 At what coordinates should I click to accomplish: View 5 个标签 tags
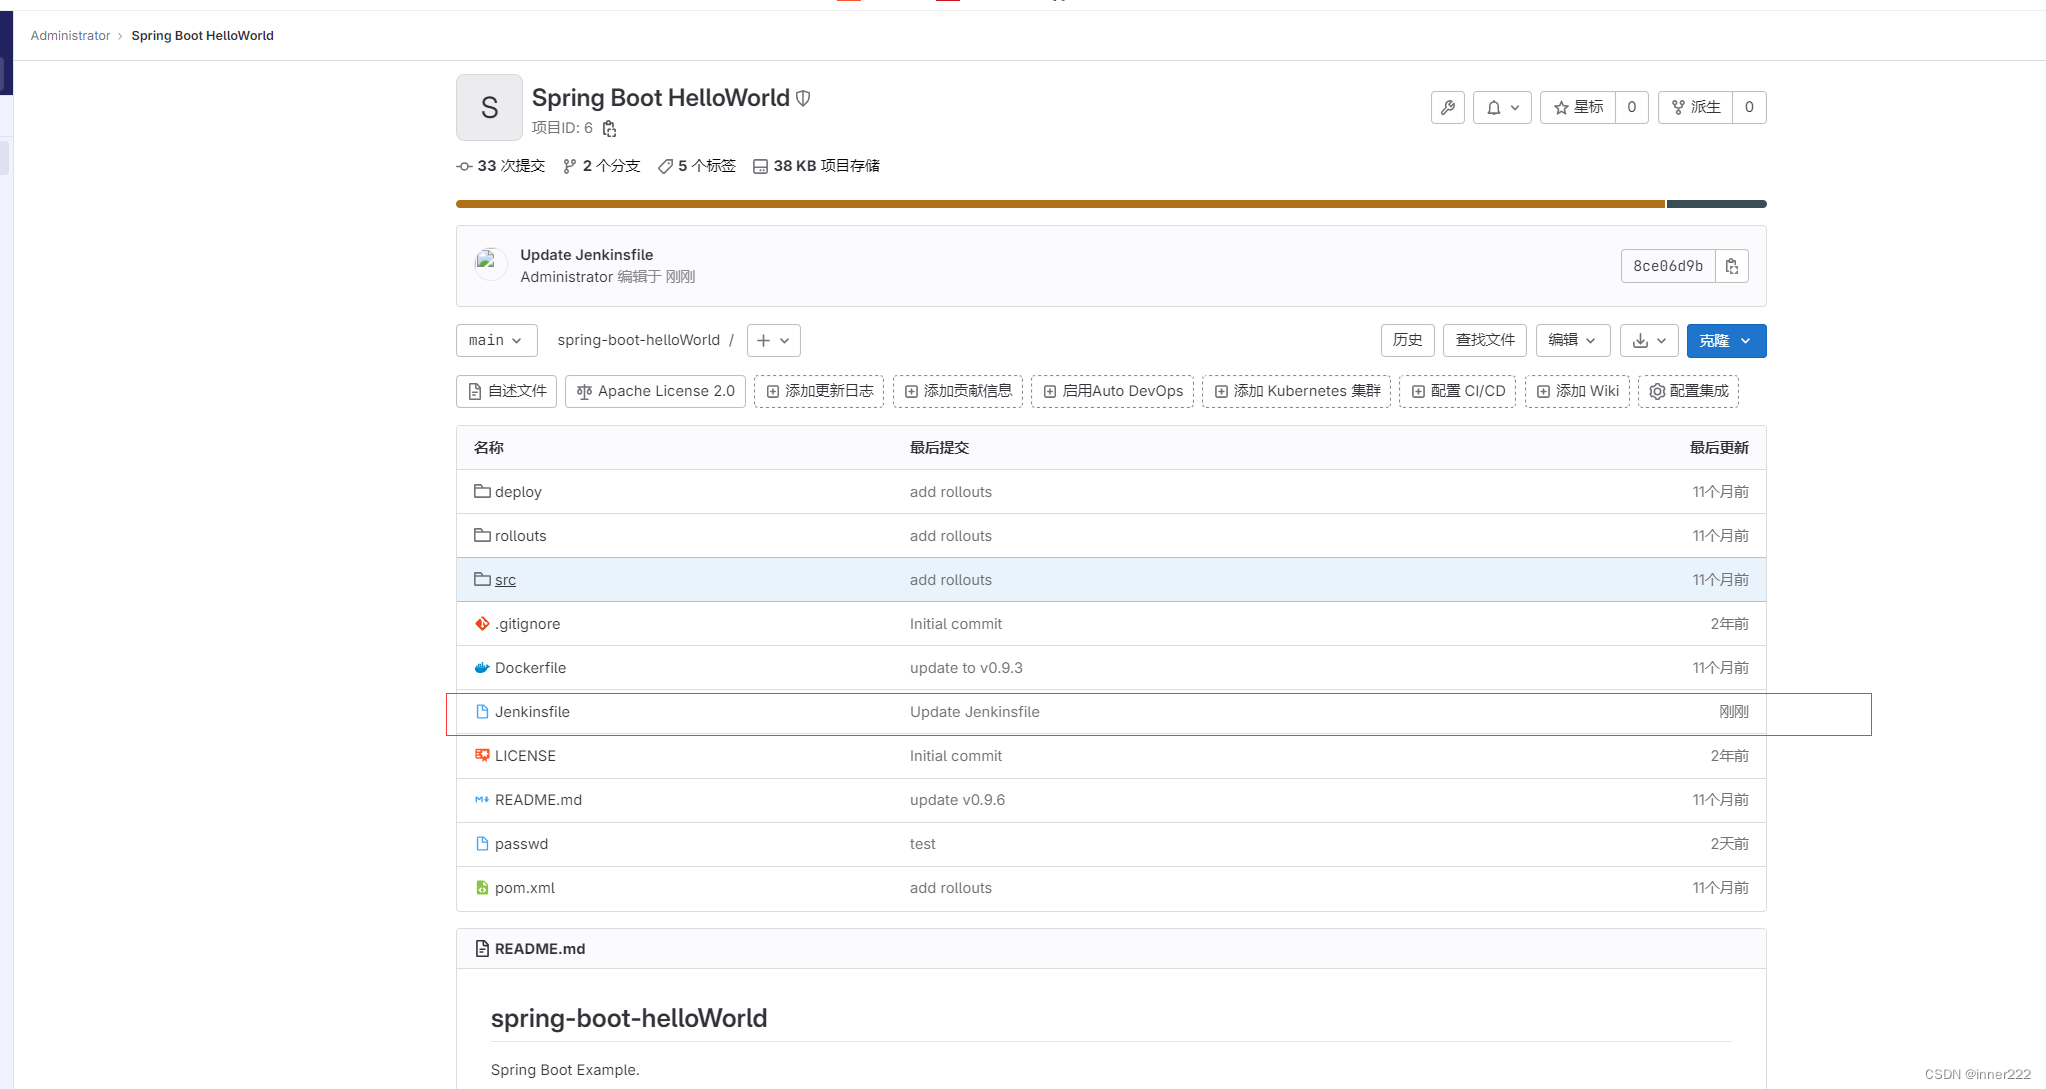pos(697,166)
